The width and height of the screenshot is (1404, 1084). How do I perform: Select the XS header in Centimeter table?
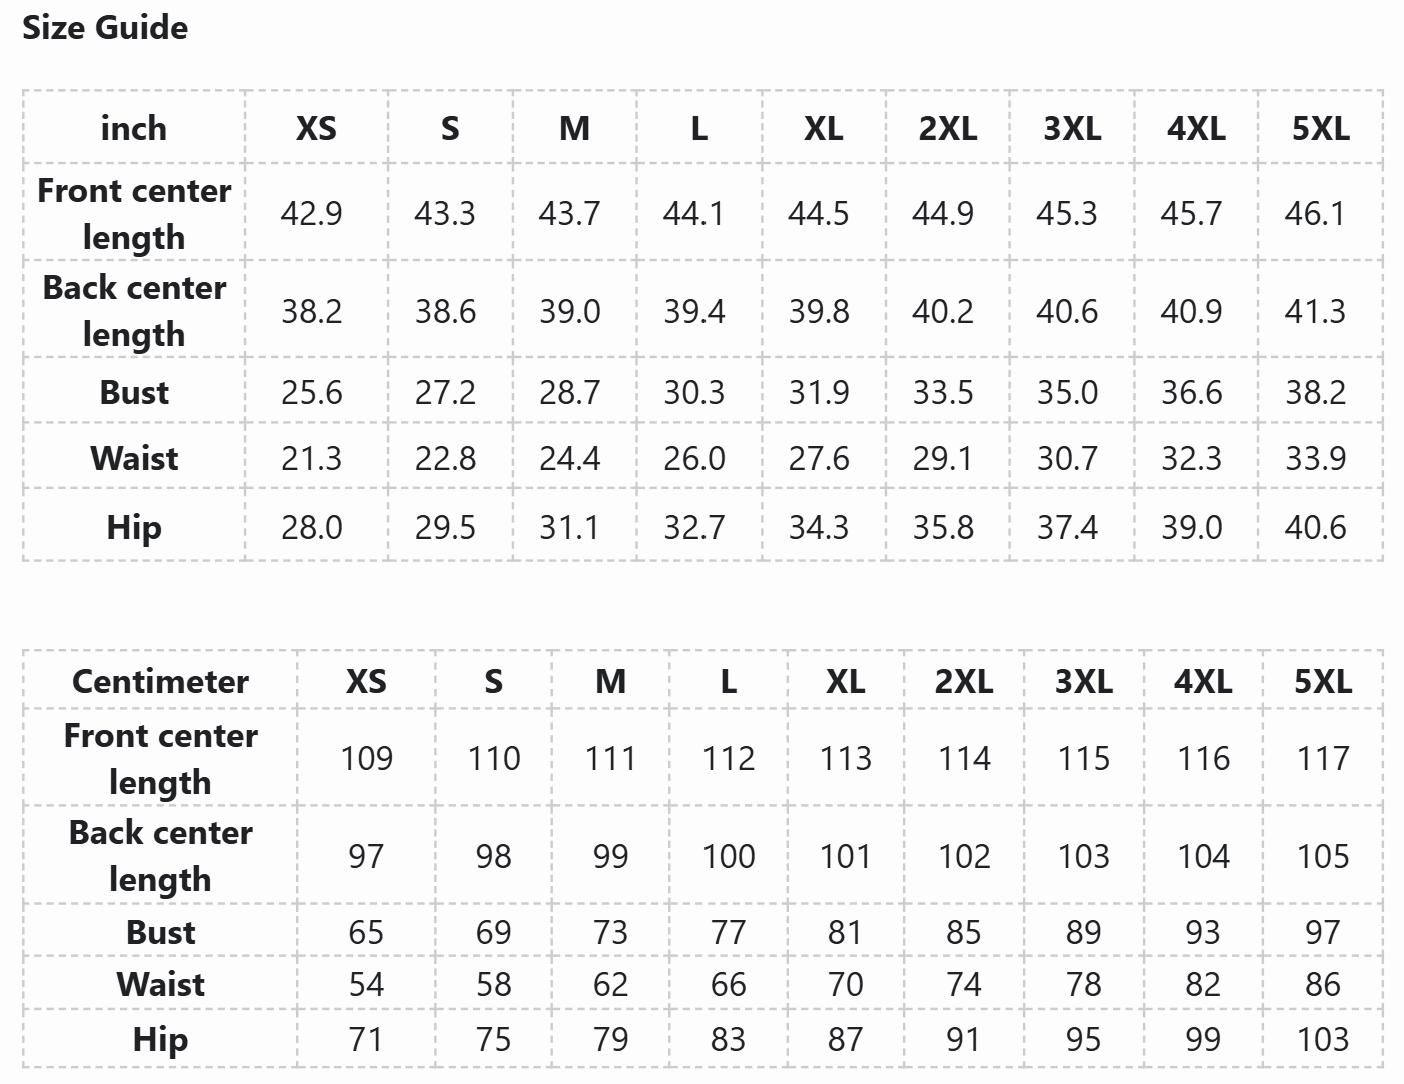(x=366, y=681)
